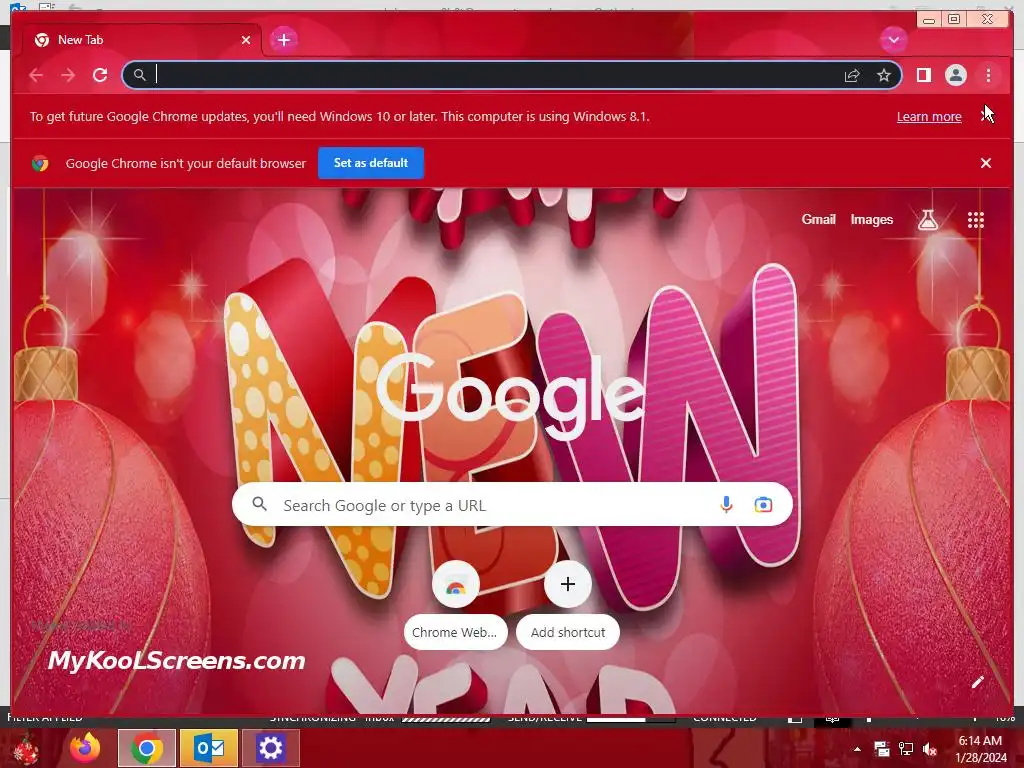Open the network tray icon
This screenshot has height=768, width=1024.
click(x=906, y=749)
